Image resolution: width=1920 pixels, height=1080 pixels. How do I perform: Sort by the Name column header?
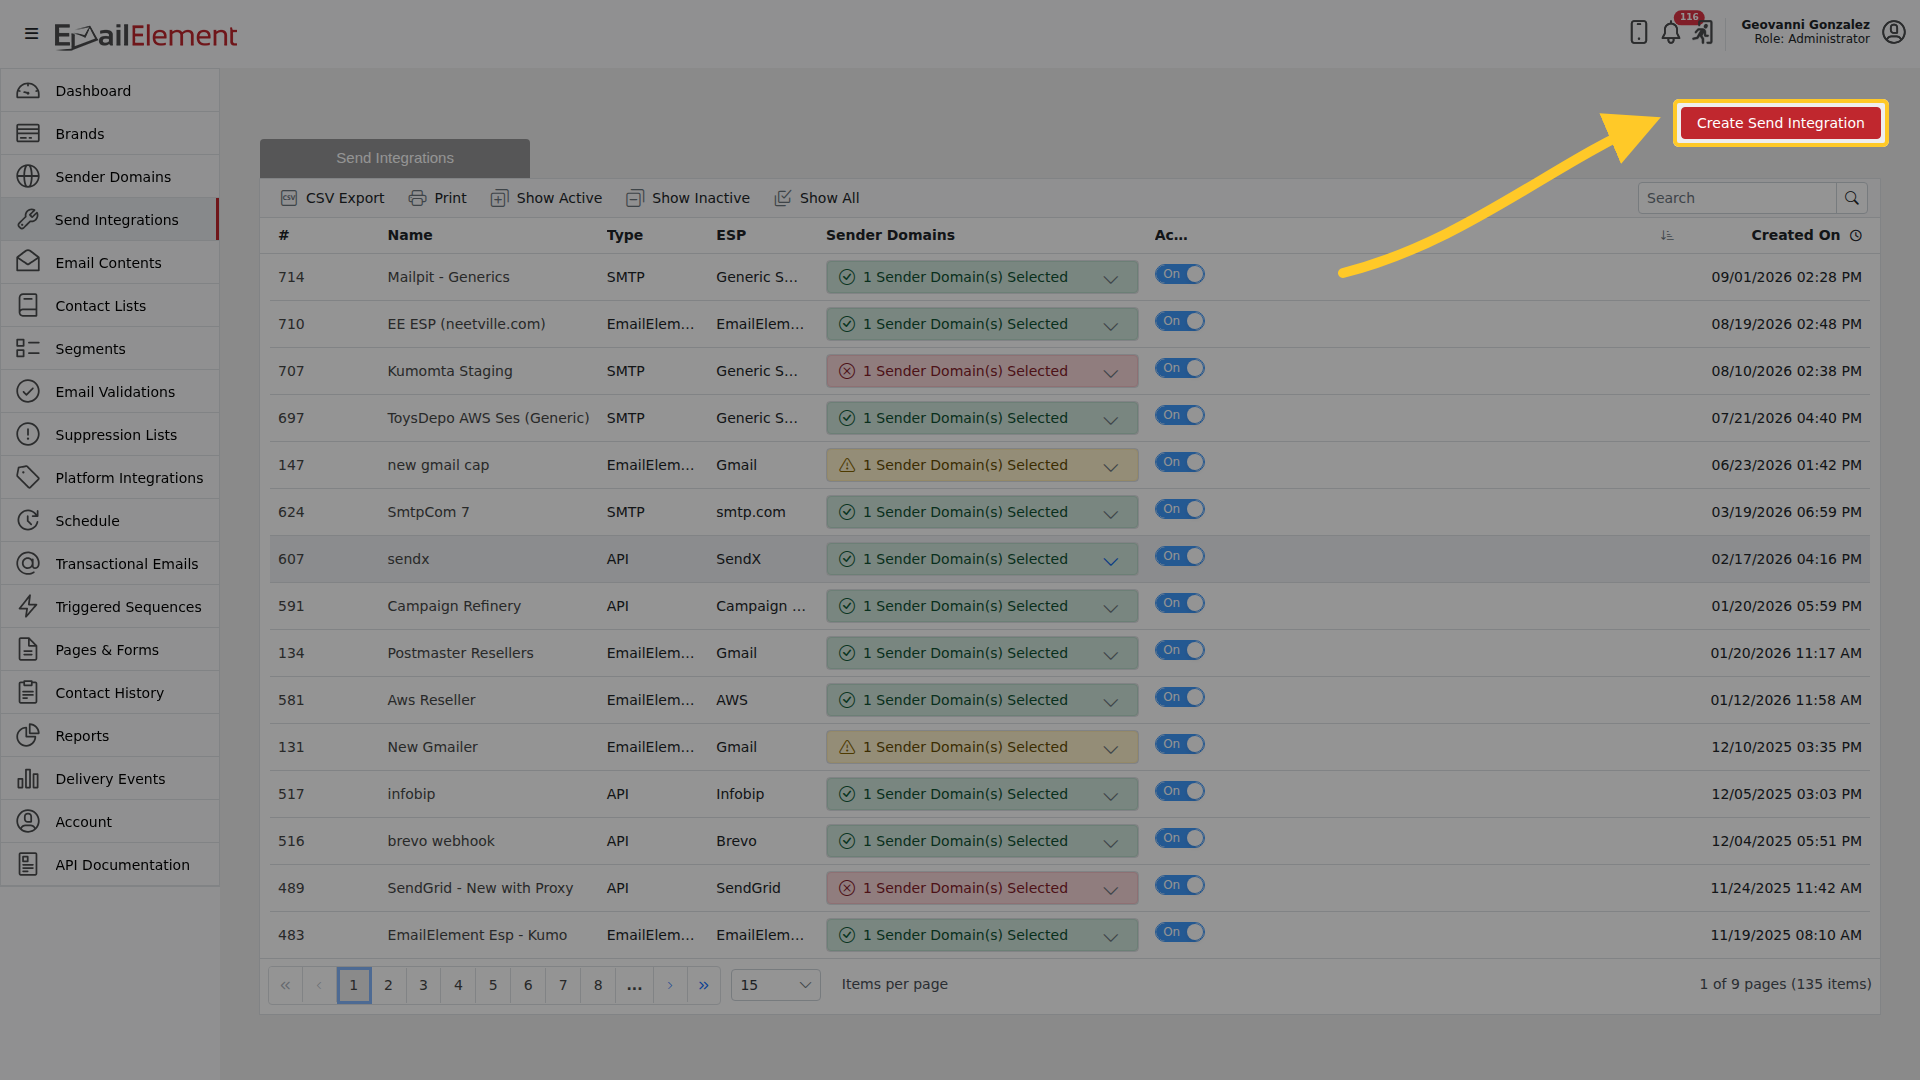[410, 235]
